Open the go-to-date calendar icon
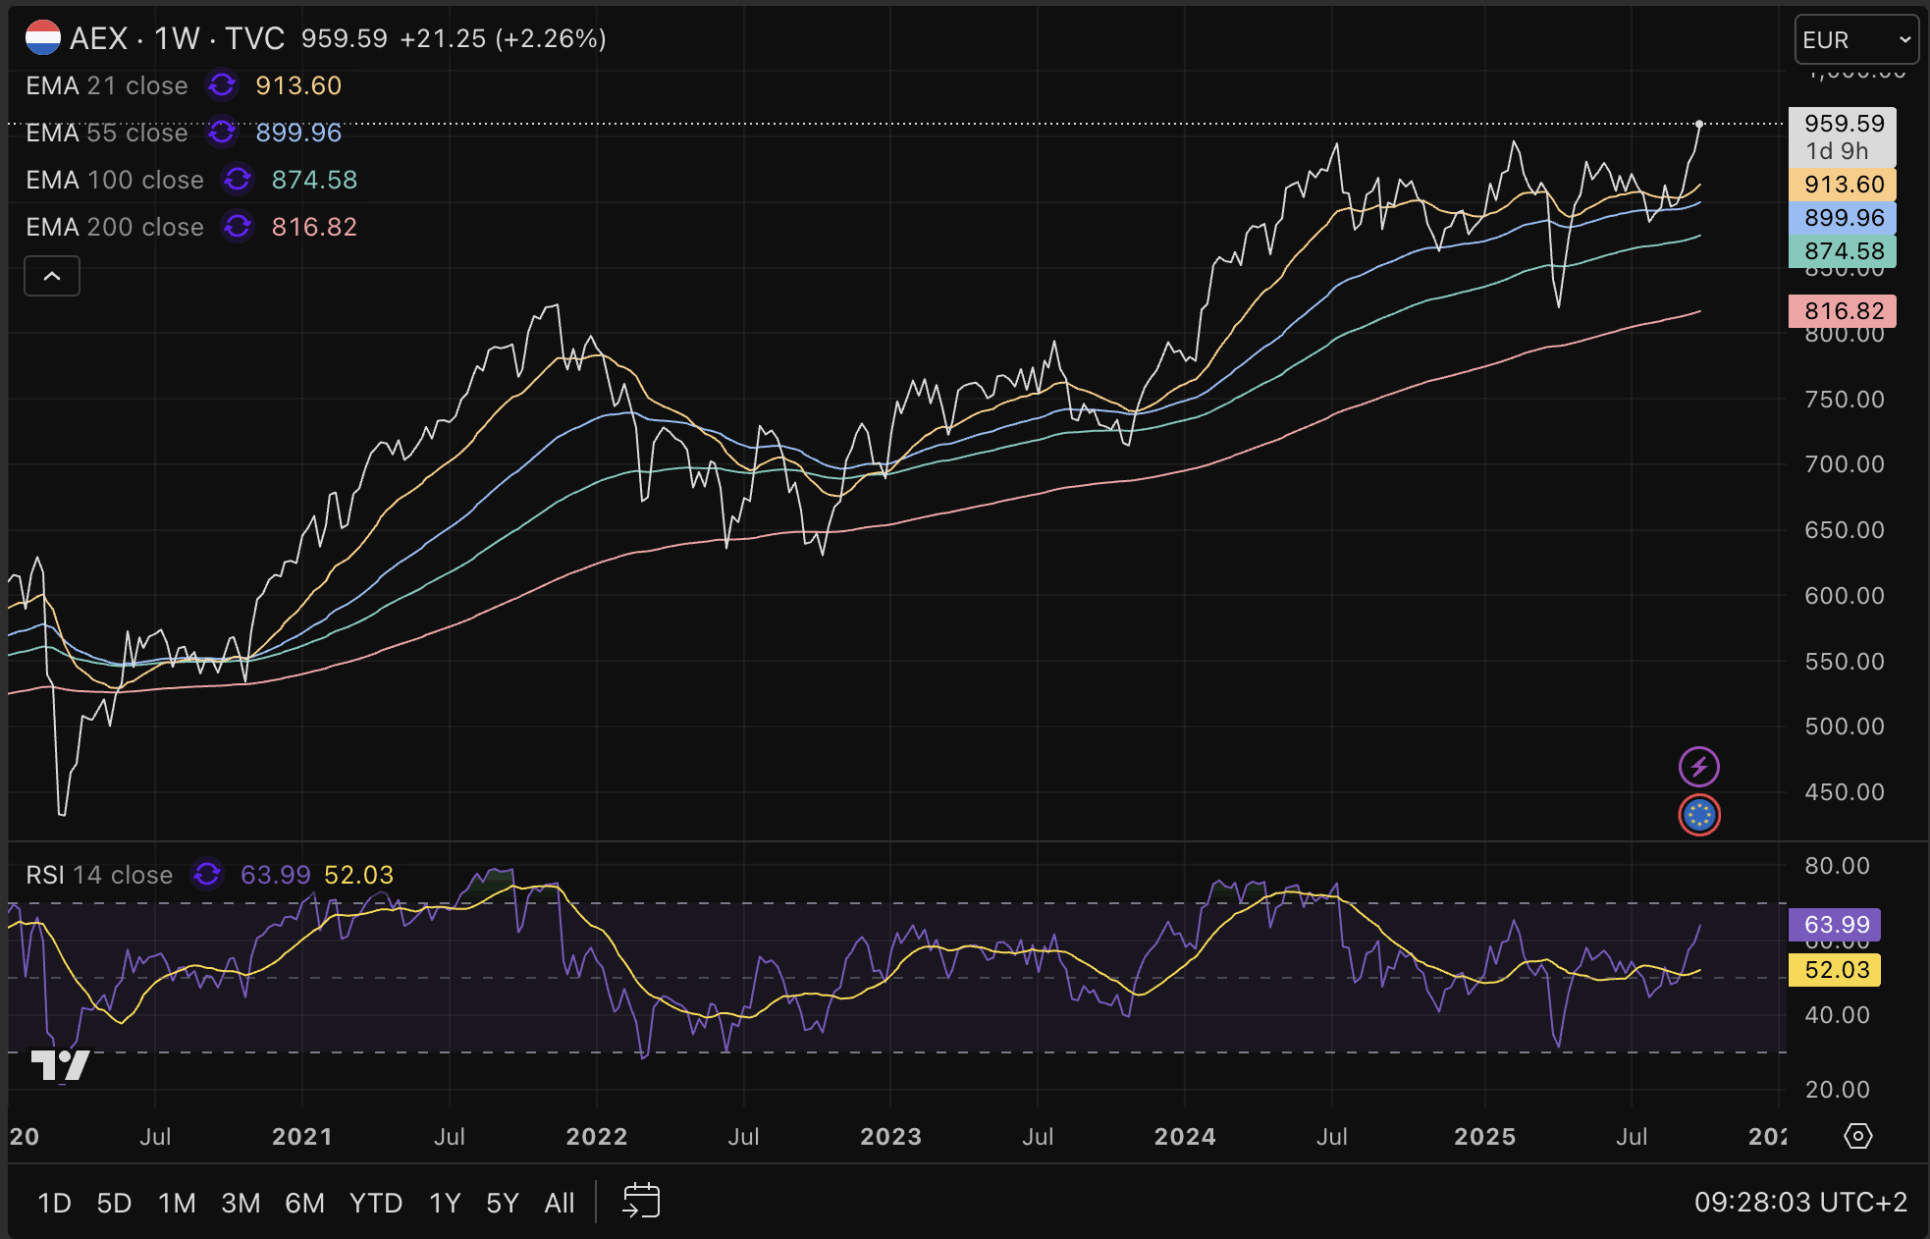This screenshot has width=1930, height=1239. 641,1201
